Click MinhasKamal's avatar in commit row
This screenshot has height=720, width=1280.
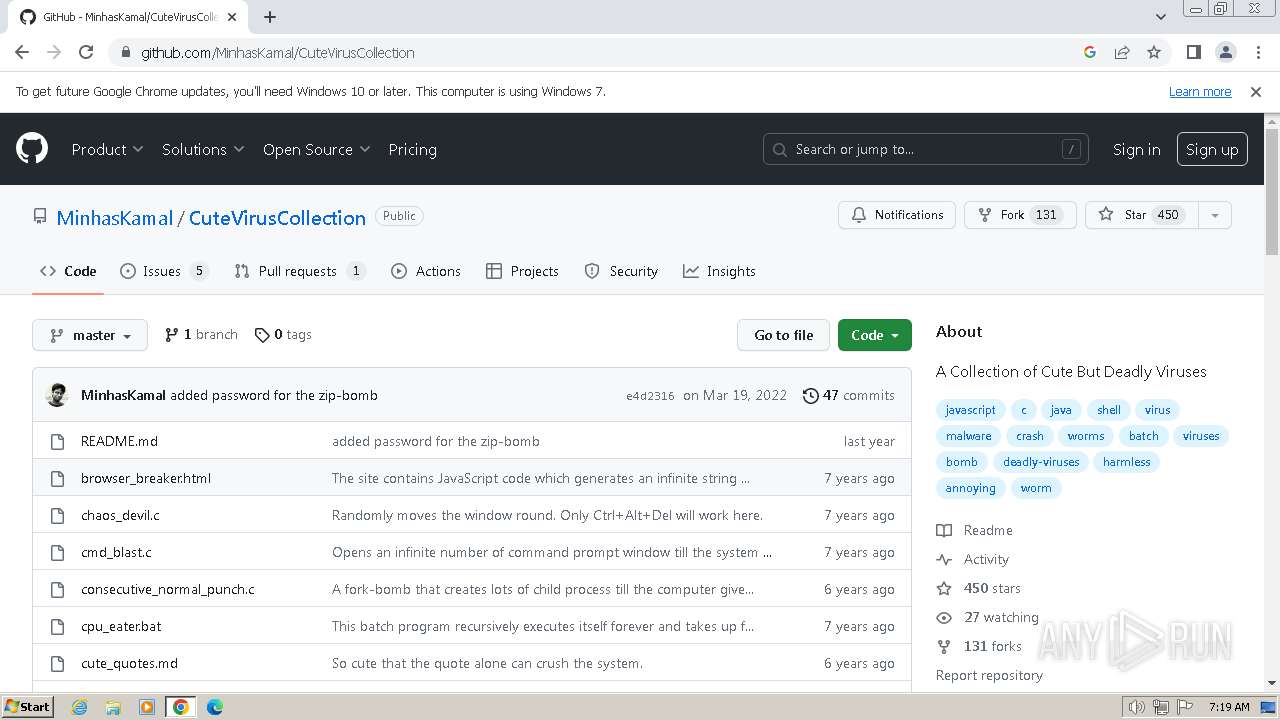pos(57,395)
